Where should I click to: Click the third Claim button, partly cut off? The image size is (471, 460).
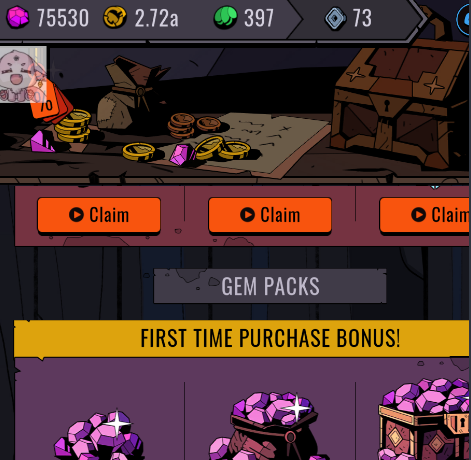425,215
